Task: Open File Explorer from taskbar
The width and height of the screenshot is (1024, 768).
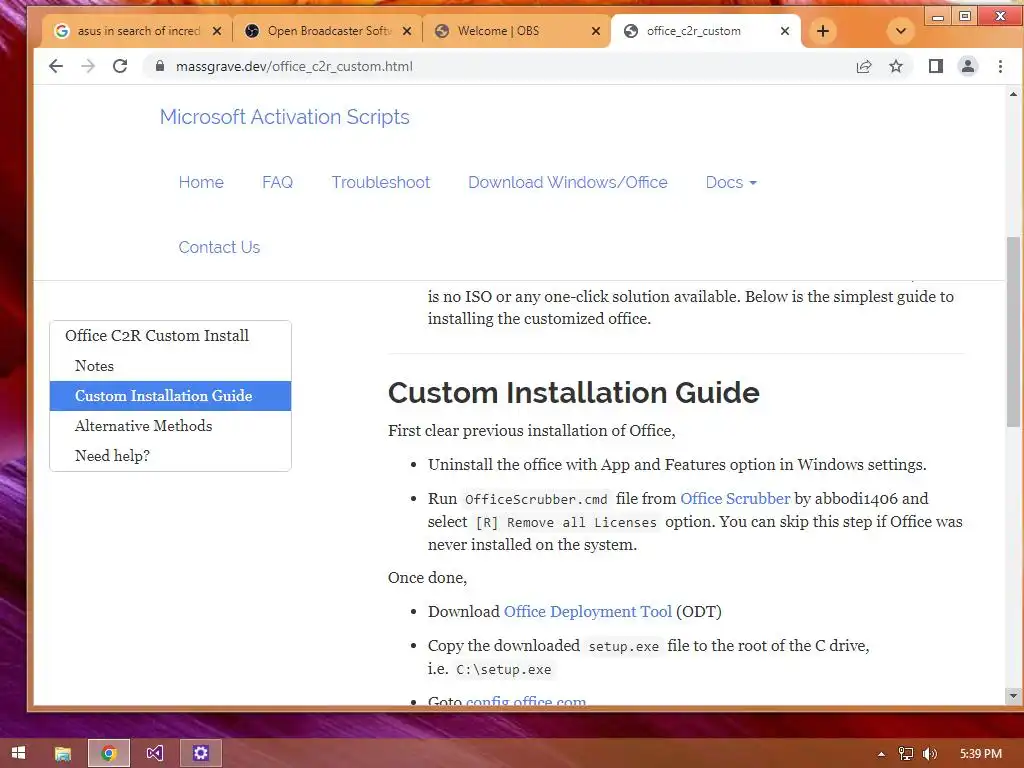Action: 63,753
